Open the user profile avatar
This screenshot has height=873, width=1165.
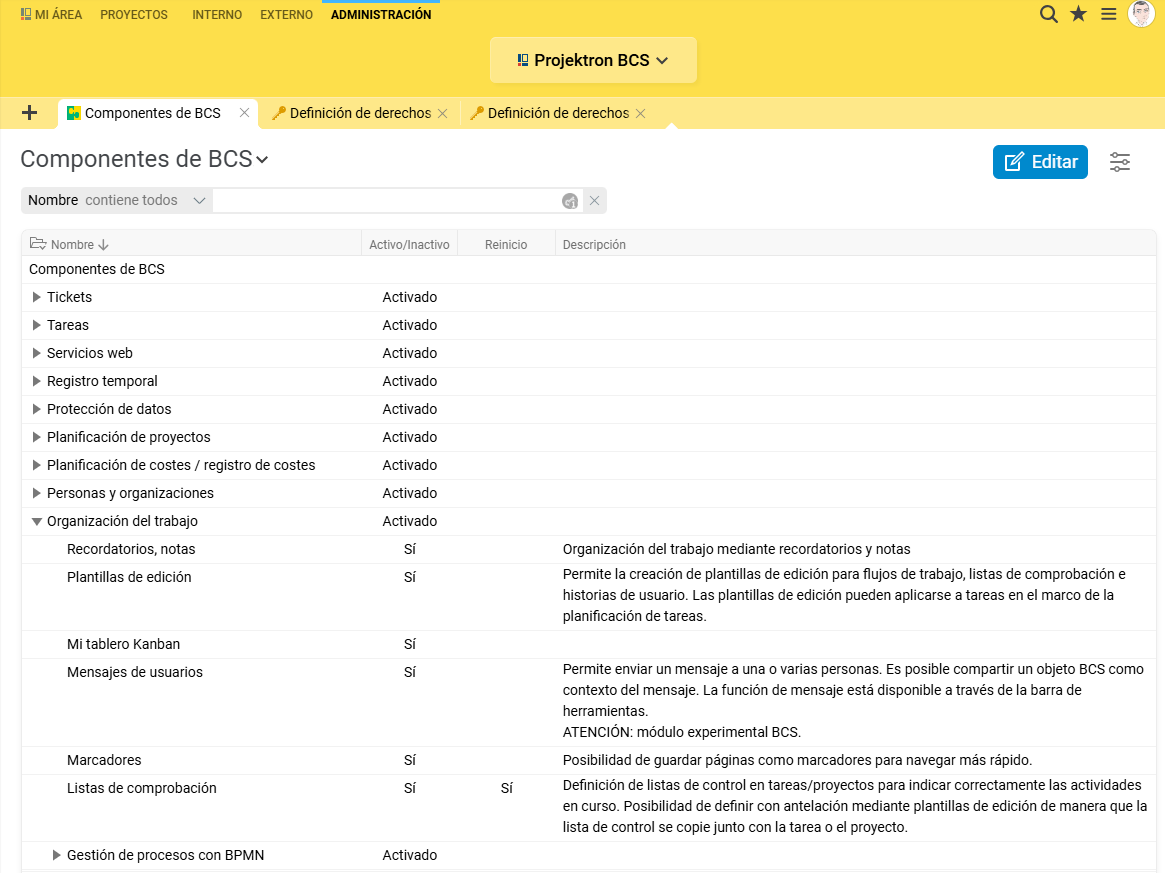point(1141,14)
